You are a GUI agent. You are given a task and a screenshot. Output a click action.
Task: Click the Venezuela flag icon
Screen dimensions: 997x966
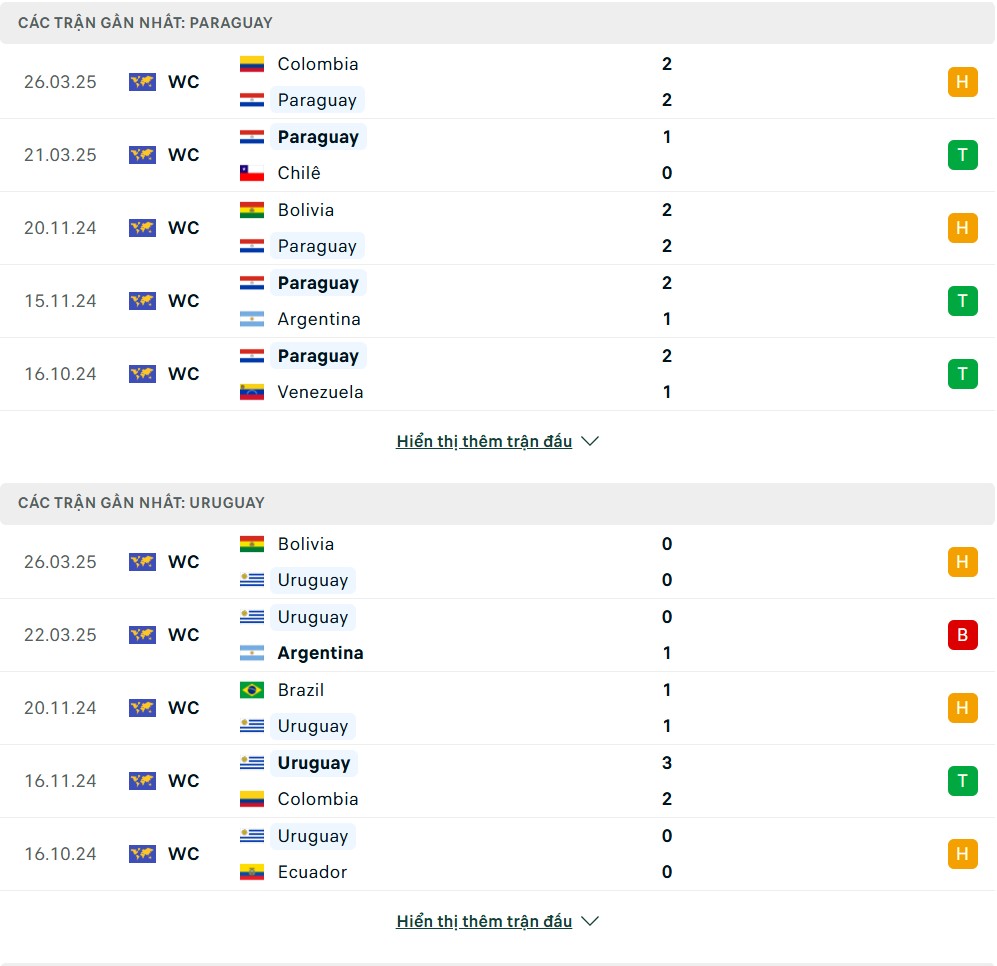252,392
